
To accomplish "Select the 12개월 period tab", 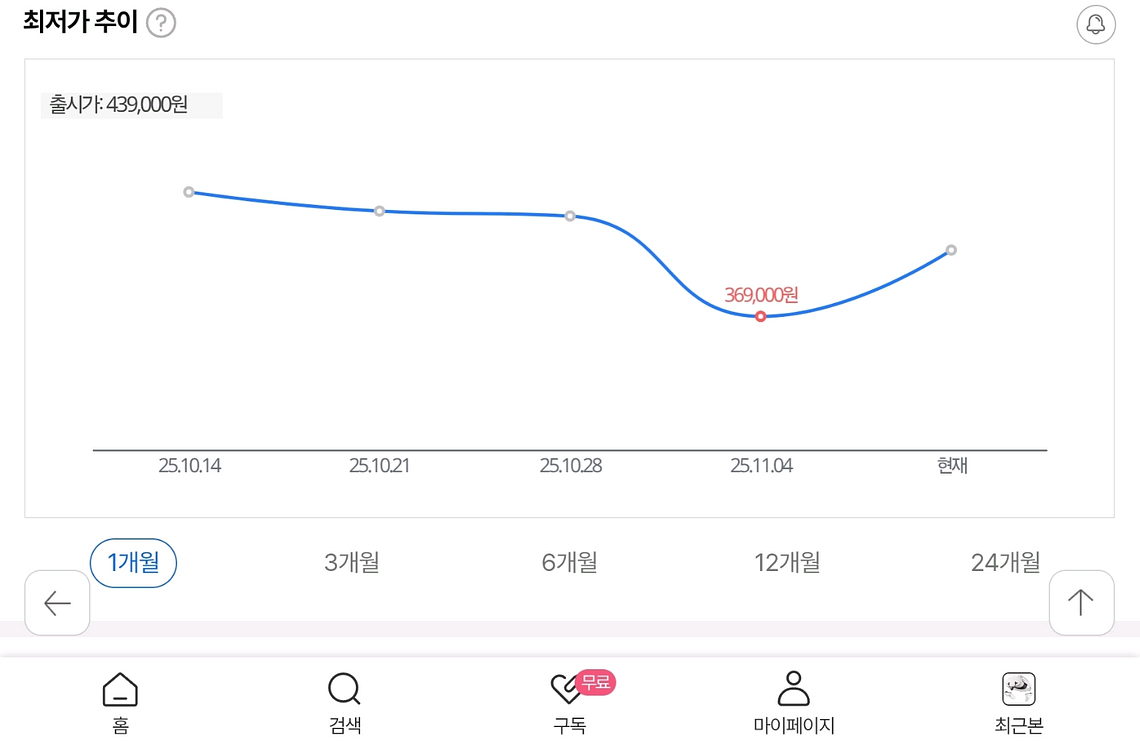I will click(788, 563).
